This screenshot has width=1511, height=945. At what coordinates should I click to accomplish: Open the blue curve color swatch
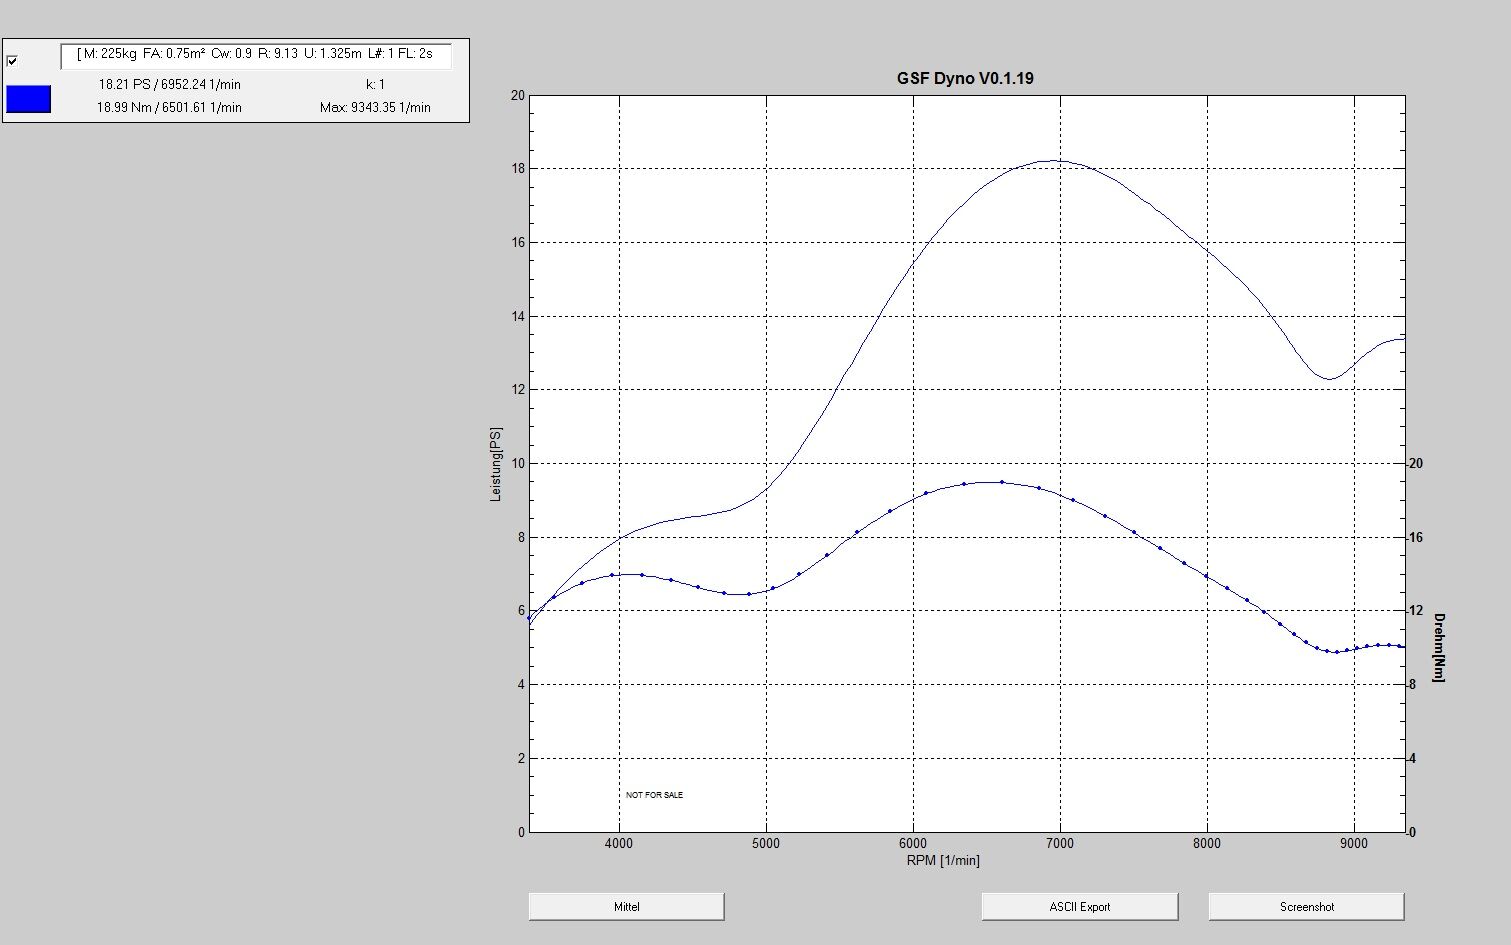click(28, 99)
